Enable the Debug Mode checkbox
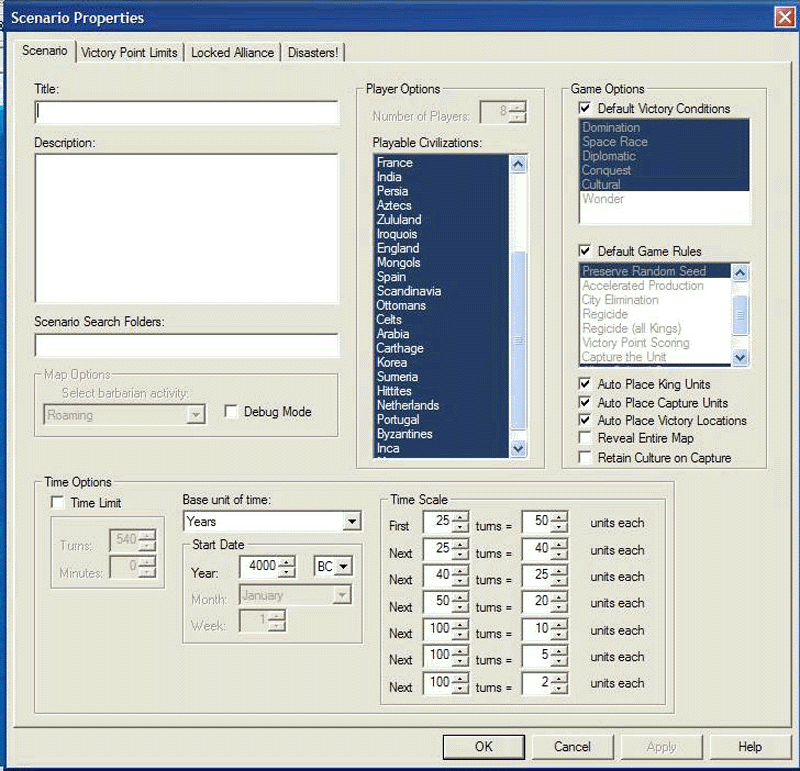The image size is (800, 771). coord(231,412)
